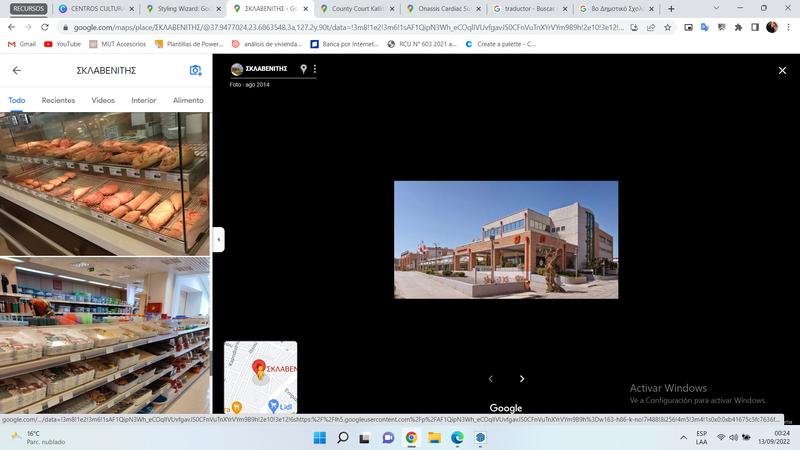Open Create a palette bookmark
The height and width of the screenshot is (450, 800).
[501, 44]
